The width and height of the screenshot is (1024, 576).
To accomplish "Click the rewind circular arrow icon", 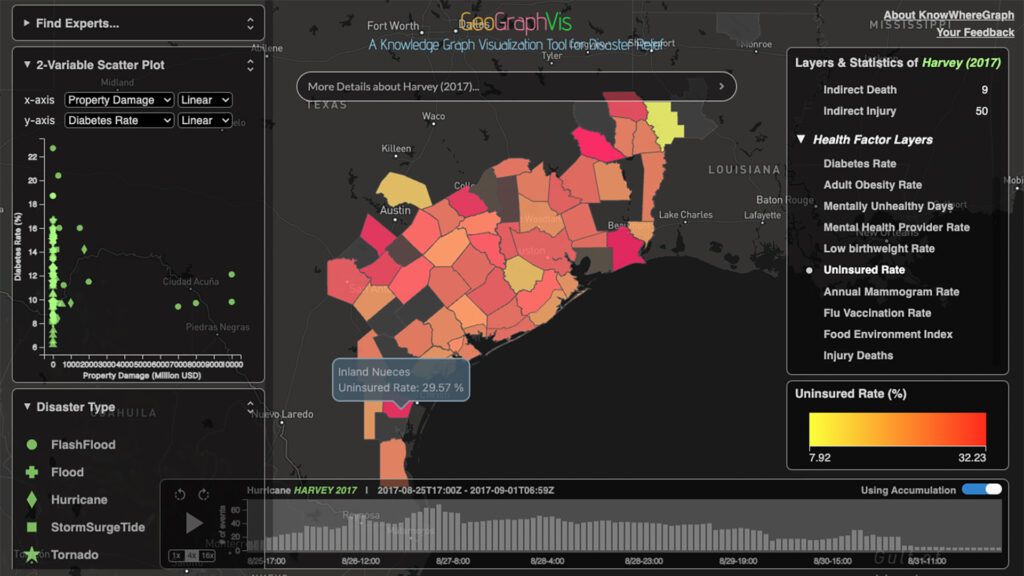I will 180,494.
